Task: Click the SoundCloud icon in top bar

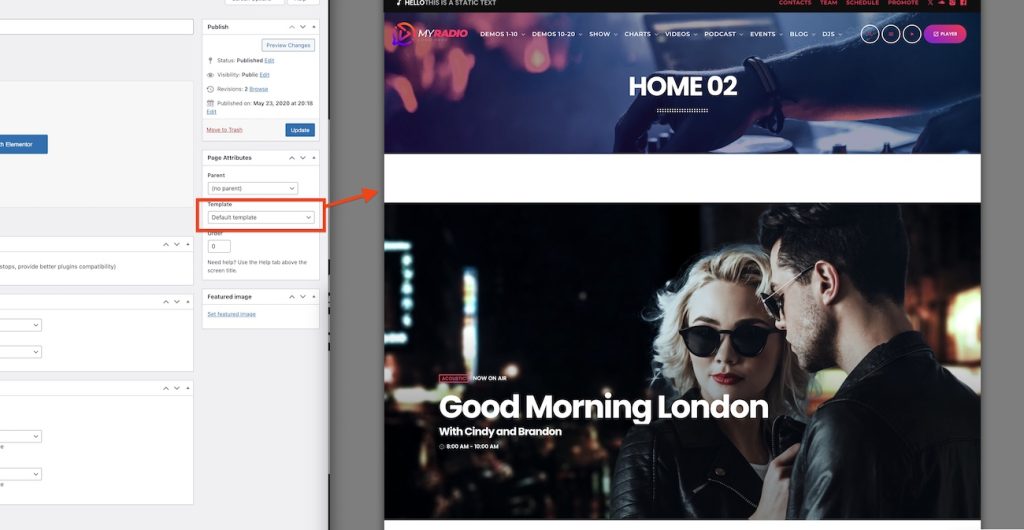Action: pyautogui.click(x=941, y=3)
